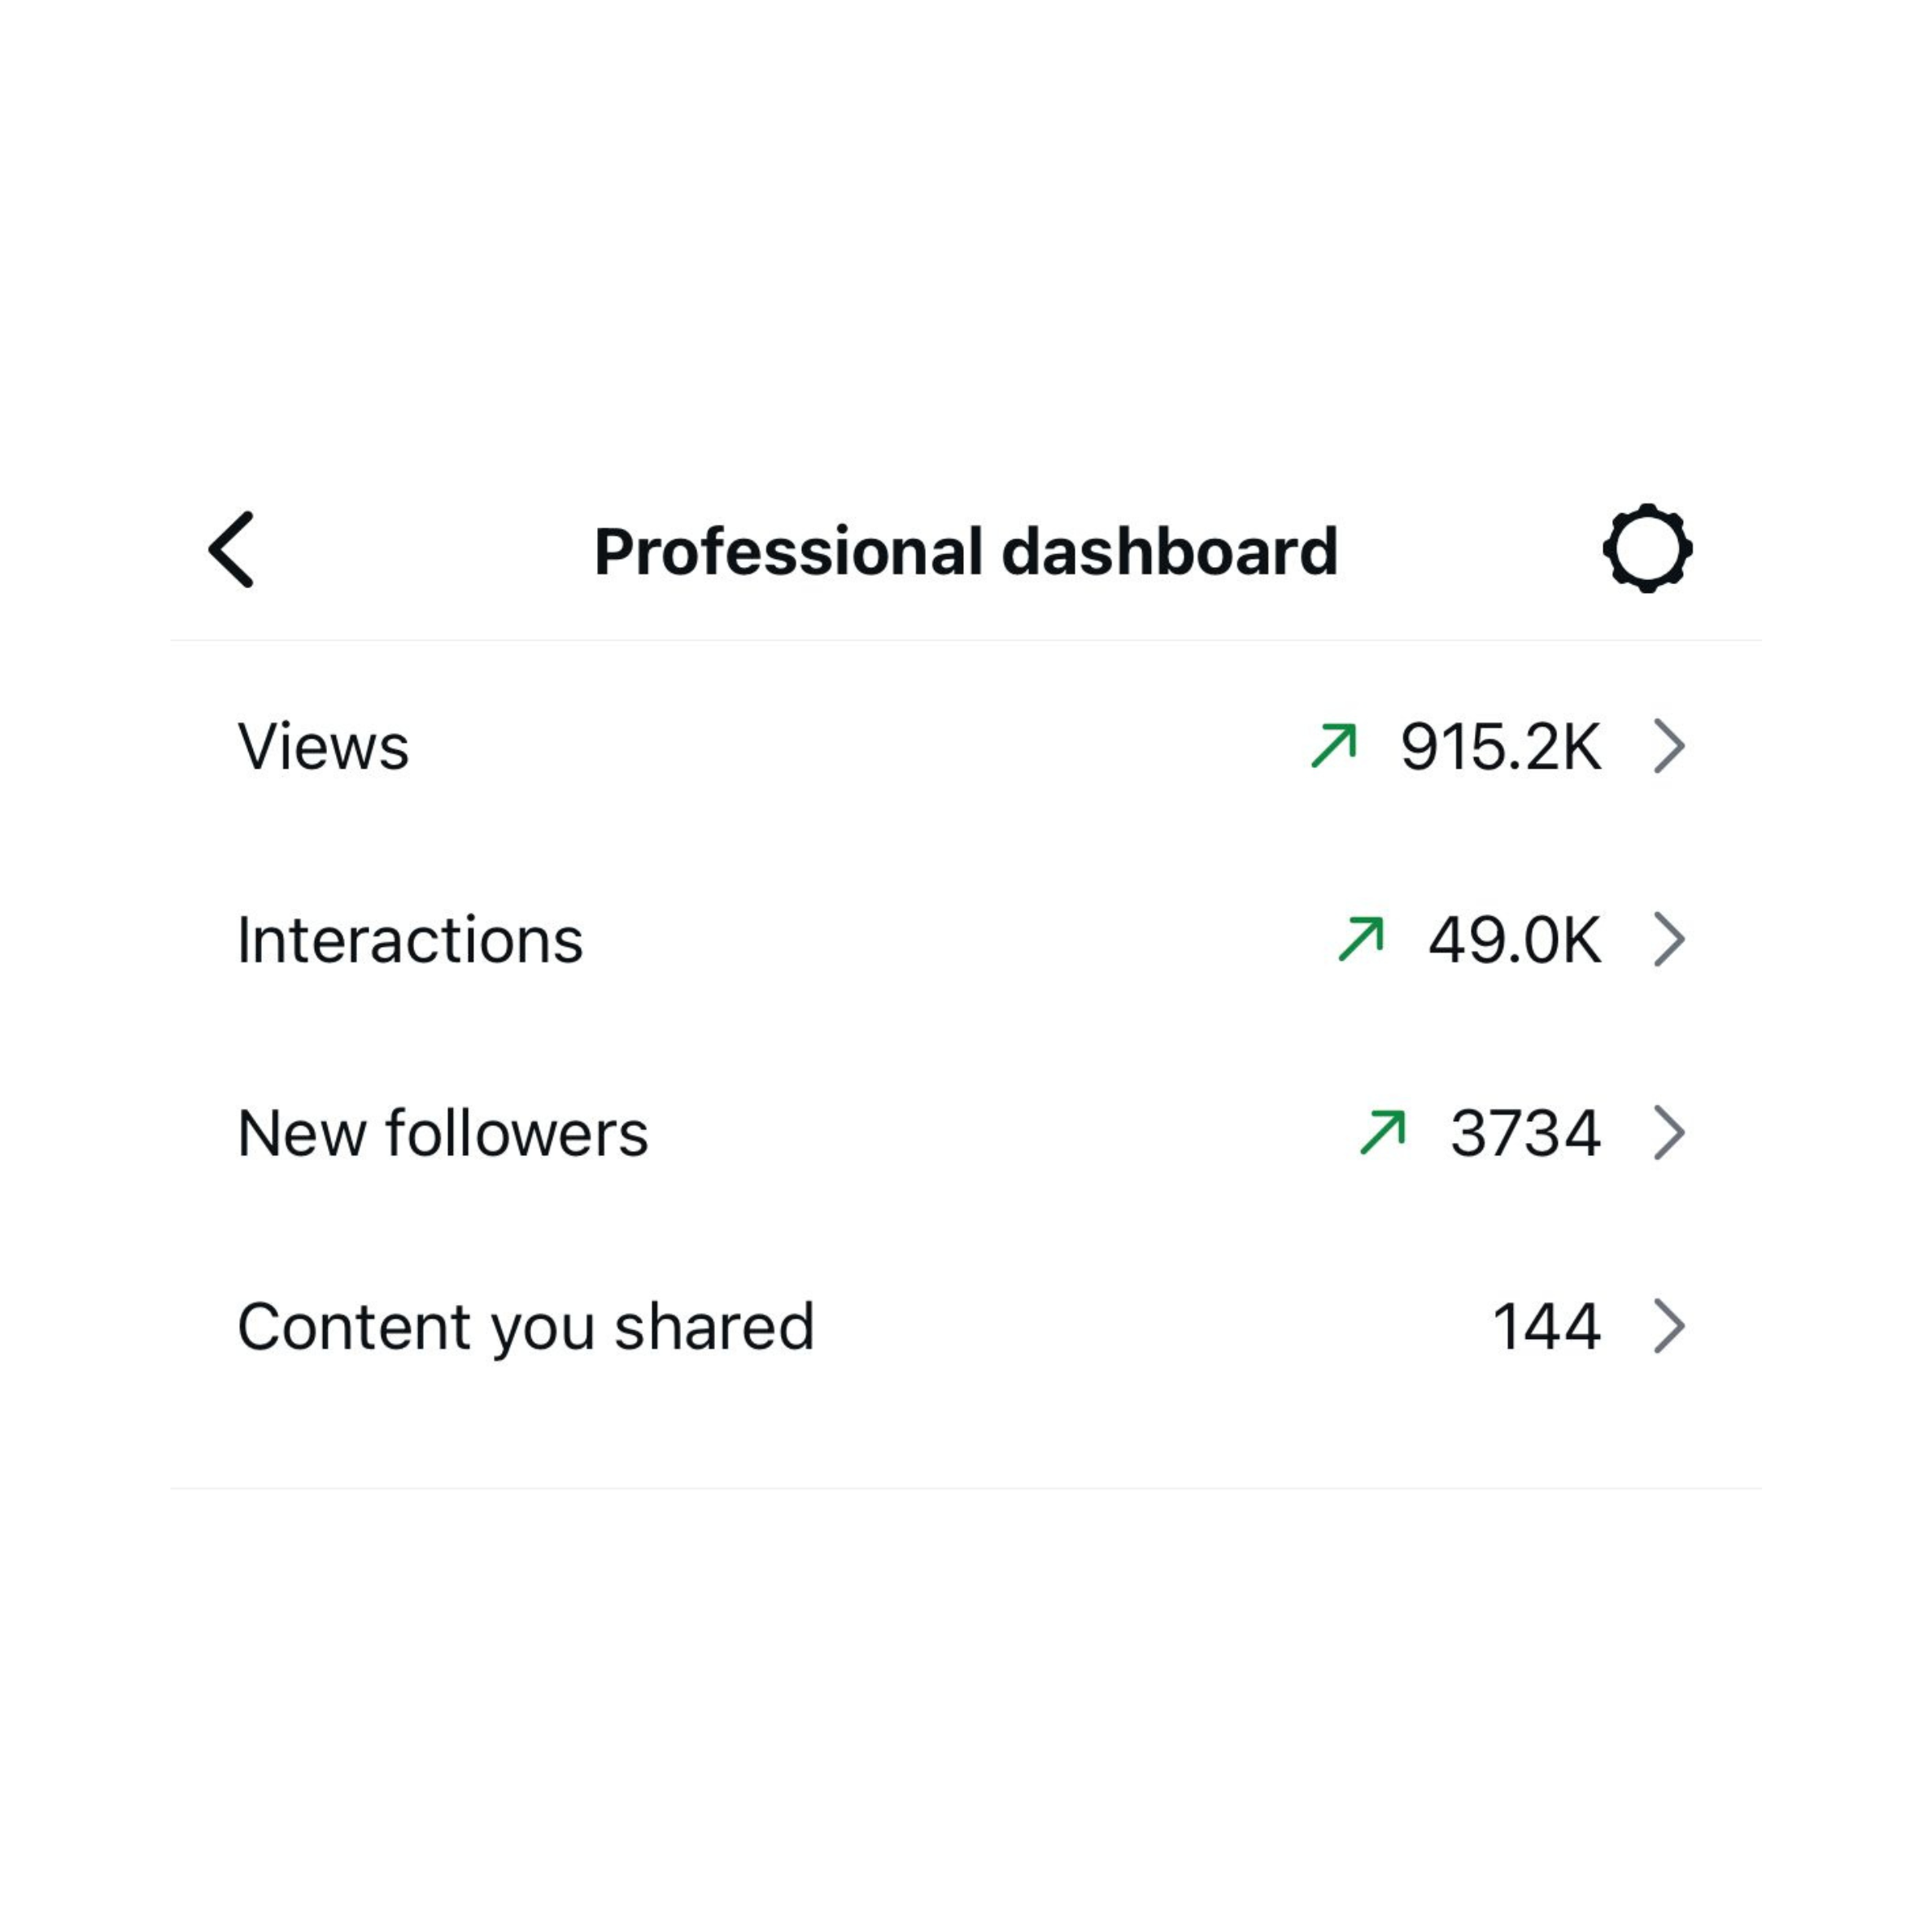Click the 3734 new followers count
The height and width of the screenshot is (1932, 1932).
[1525, 1133]
